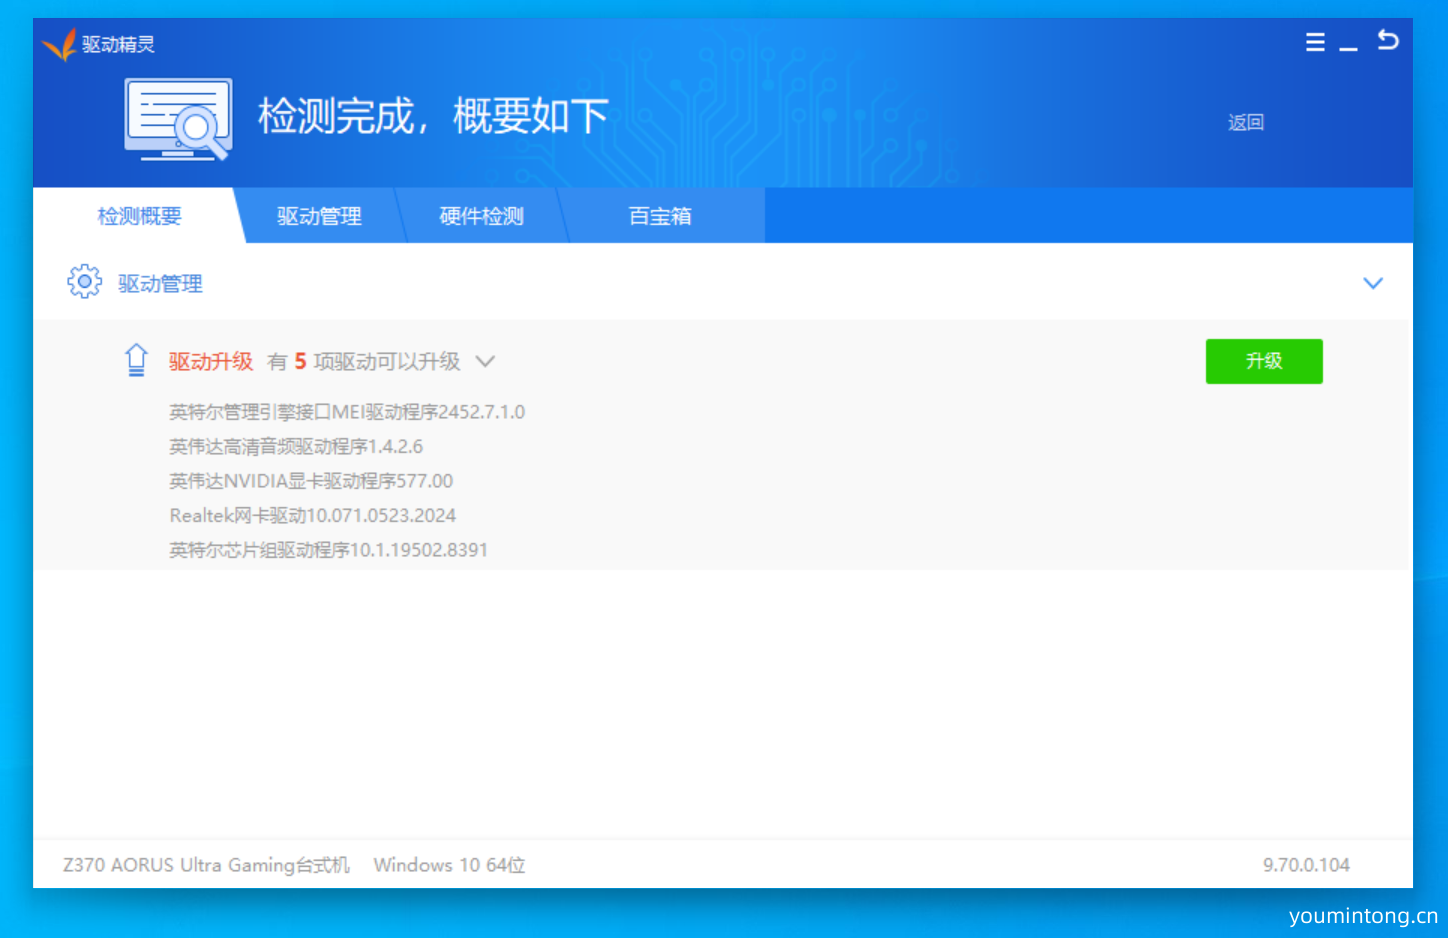Switch to the 驱动管理 tab

tap(319, 216)
